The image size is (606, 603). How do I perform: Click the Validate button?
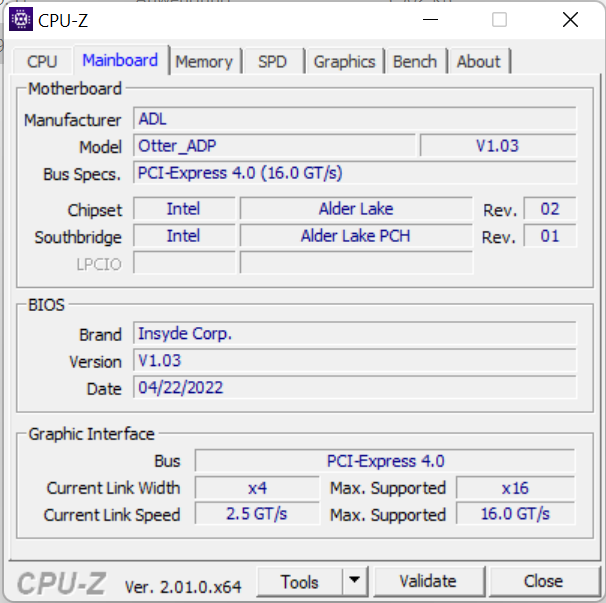coord(428,582)
